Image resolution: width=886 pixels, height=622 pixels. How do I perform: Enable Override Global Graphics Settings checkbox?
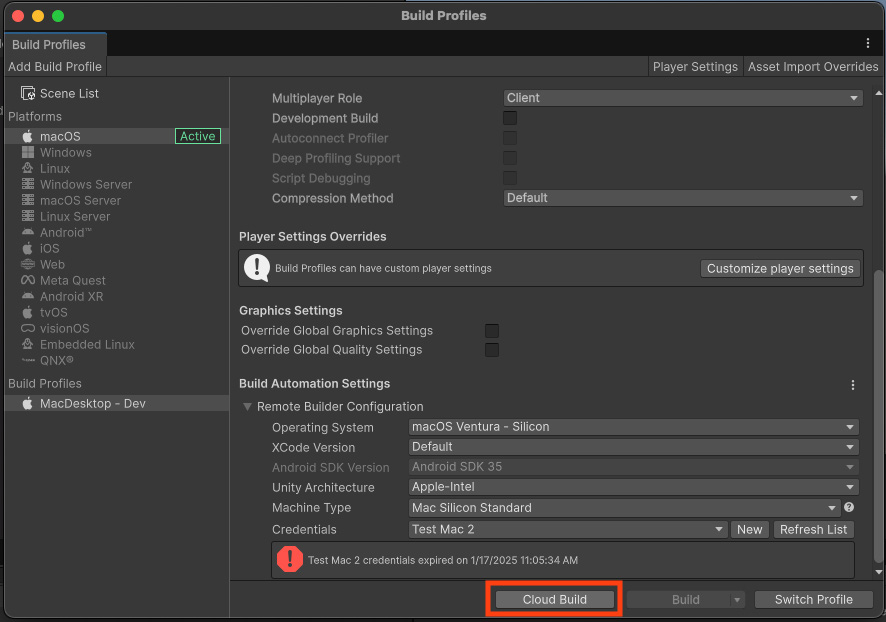pos(492,330)
